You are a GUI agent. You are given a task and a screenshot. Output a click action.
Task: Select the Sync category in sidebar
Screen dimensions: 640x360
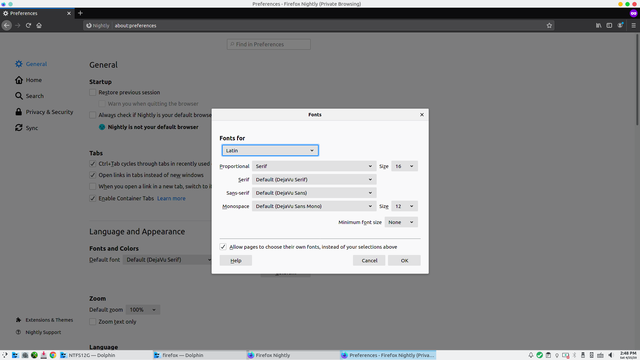pyautogui.click(x=27, y=128)
